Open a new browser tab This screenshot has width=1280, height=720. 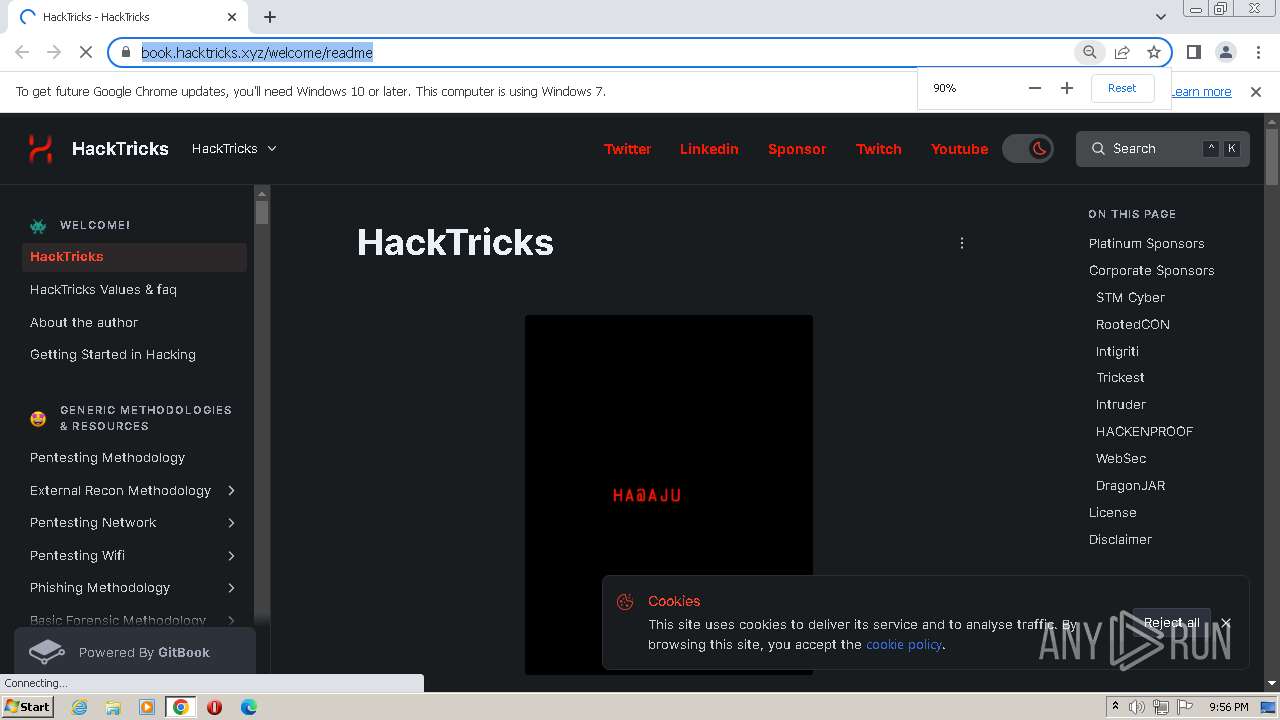[270, 17]
